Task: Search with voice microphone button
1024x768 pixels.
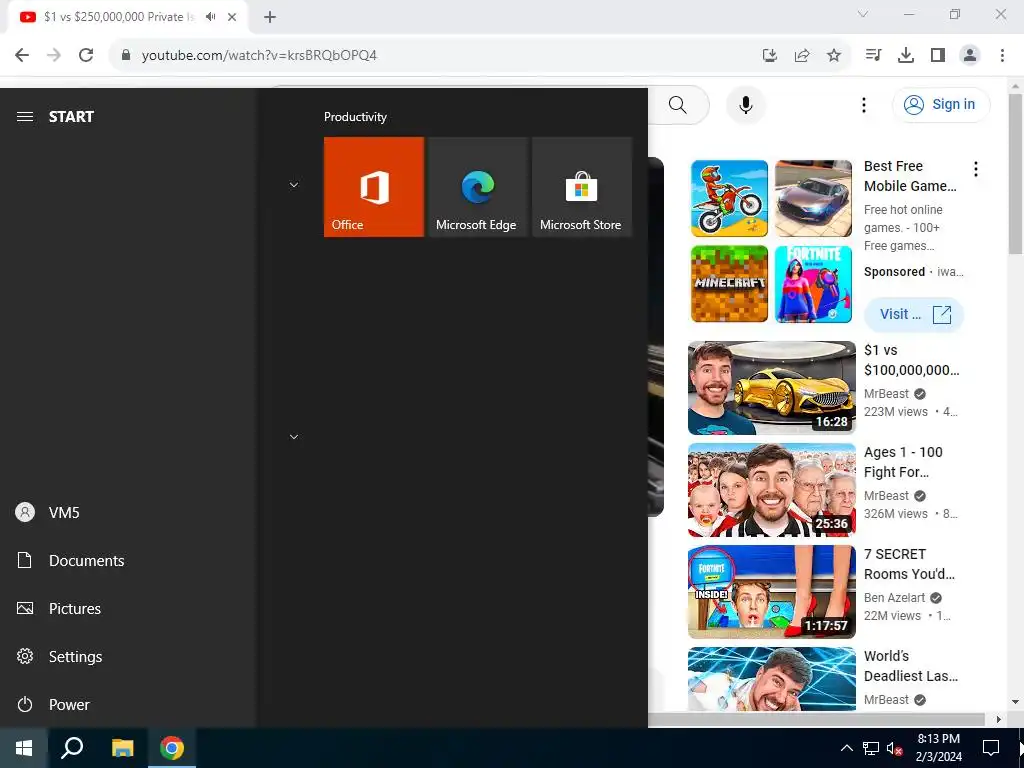Action: tap(745, 104)
